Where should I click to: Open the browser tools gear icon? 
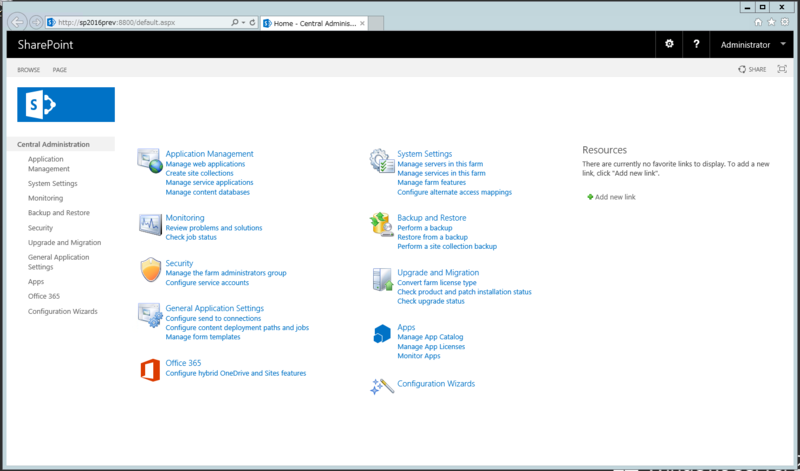pyautogui.click(x=785, y=22)
